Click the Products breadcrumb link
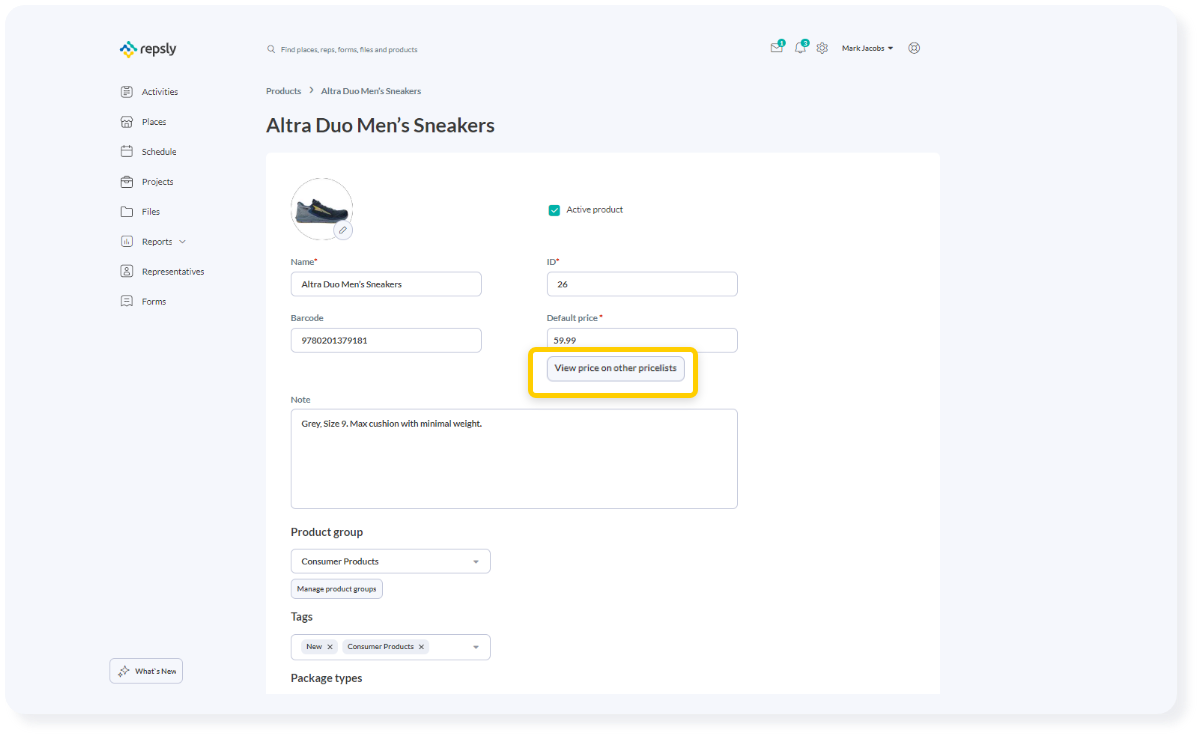 pyautogui.click(x=284, y=91)
